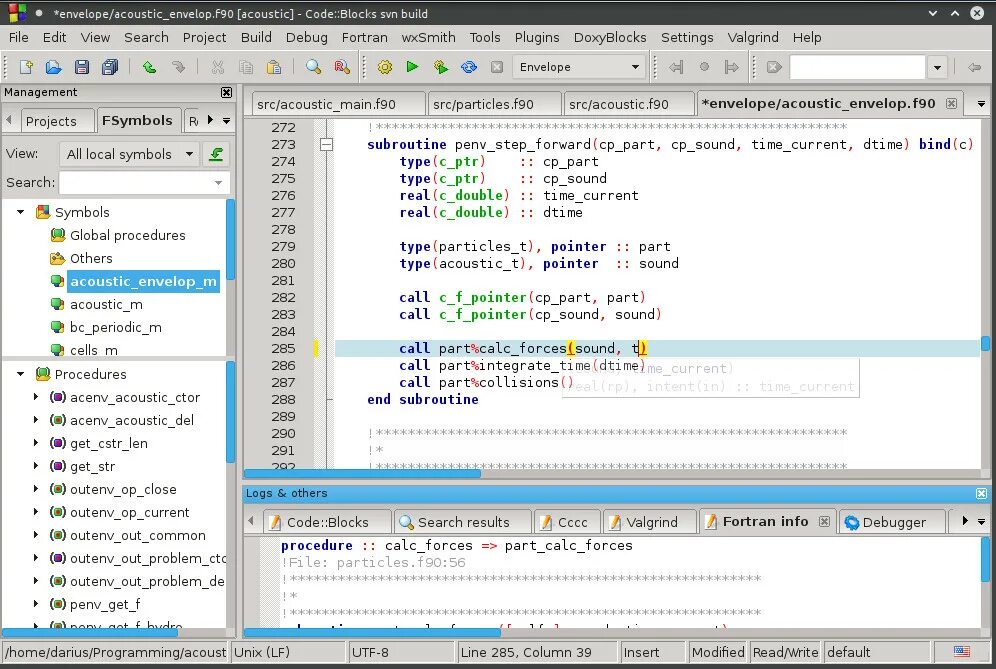Screen dimensions: 996x669
Task: Click the horizontal scrollbar under the editor
Action: coord(613,473)
